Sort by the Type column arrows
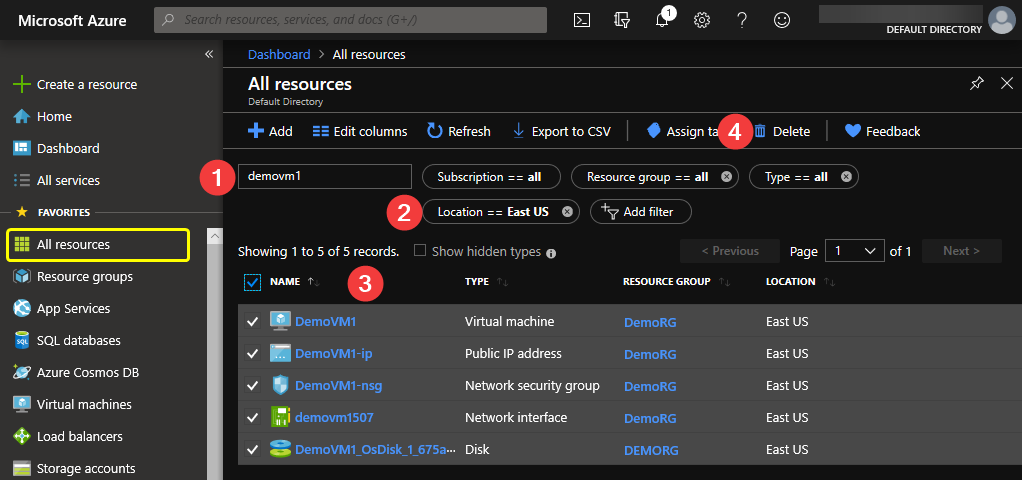1022x480 pixels. [502, 282]
